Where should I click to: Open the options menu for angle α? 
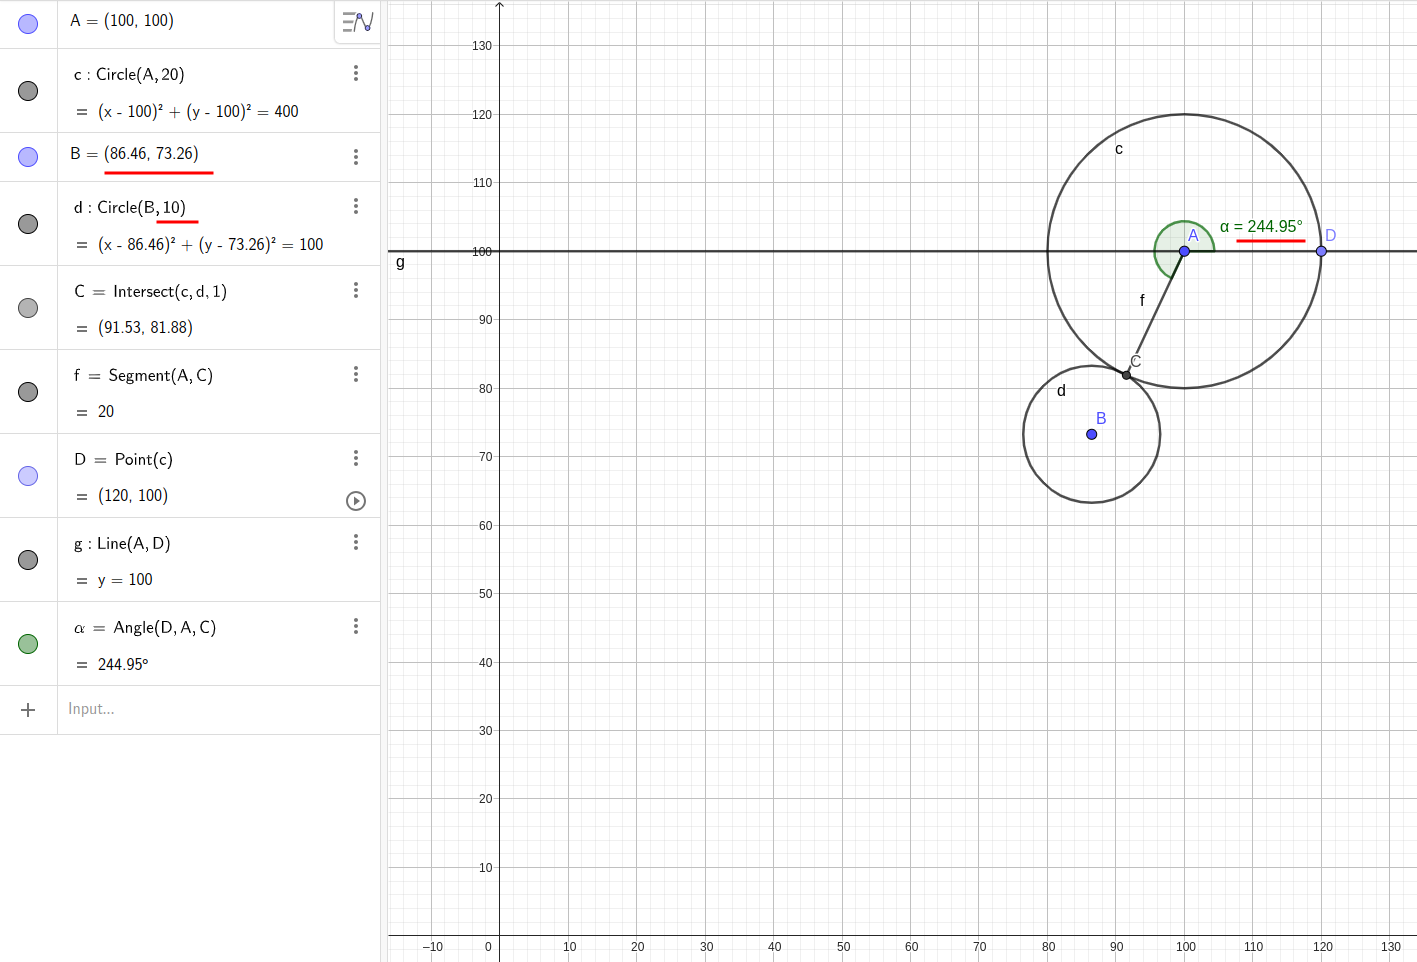pyautogui.click(x=356, y=625)
